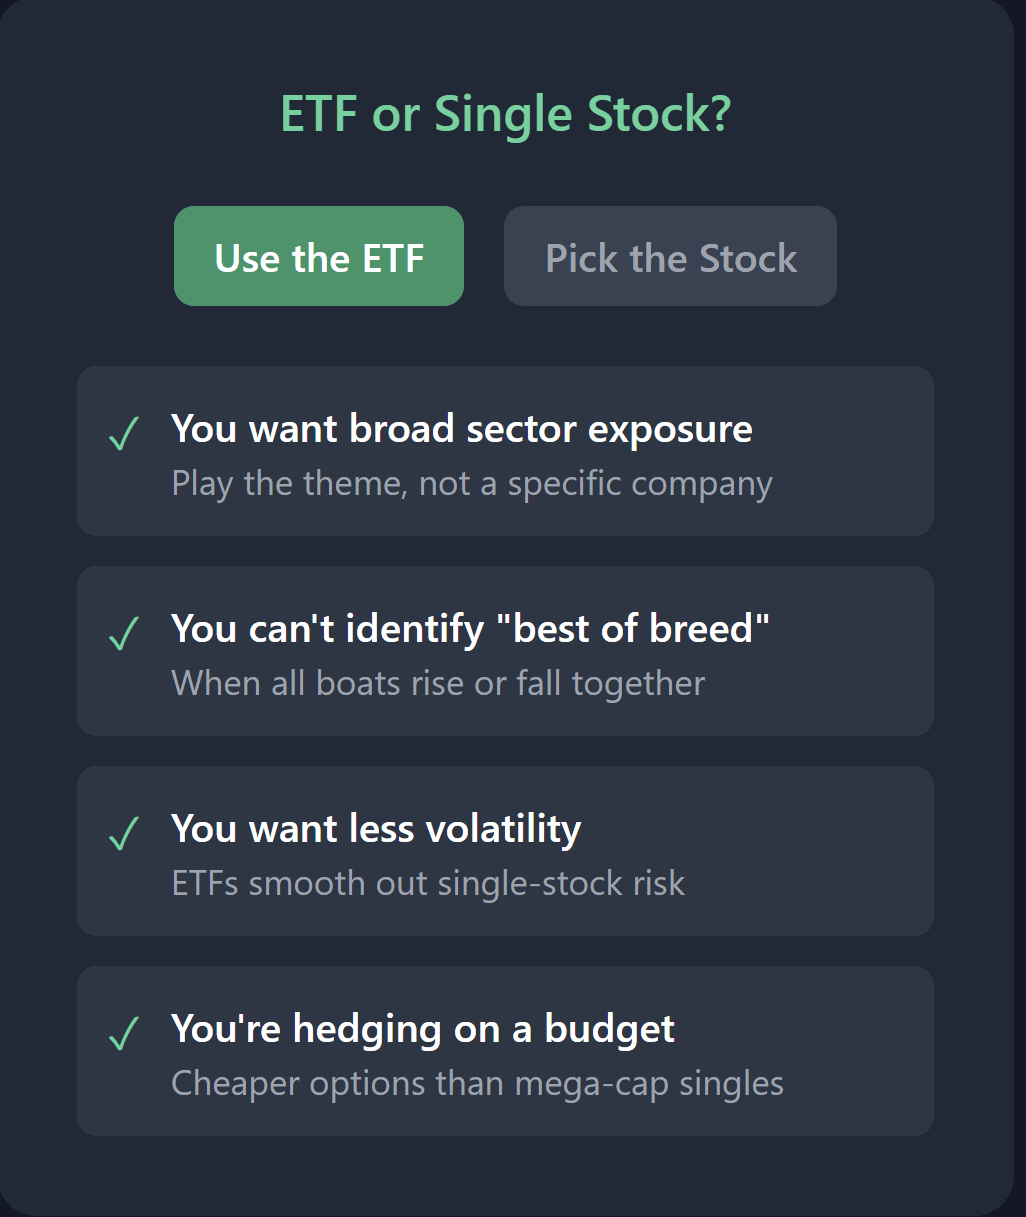Screen dimensions: 1026x1217
Task: Click 'Play the theme' description text
Action: [472, 484]
